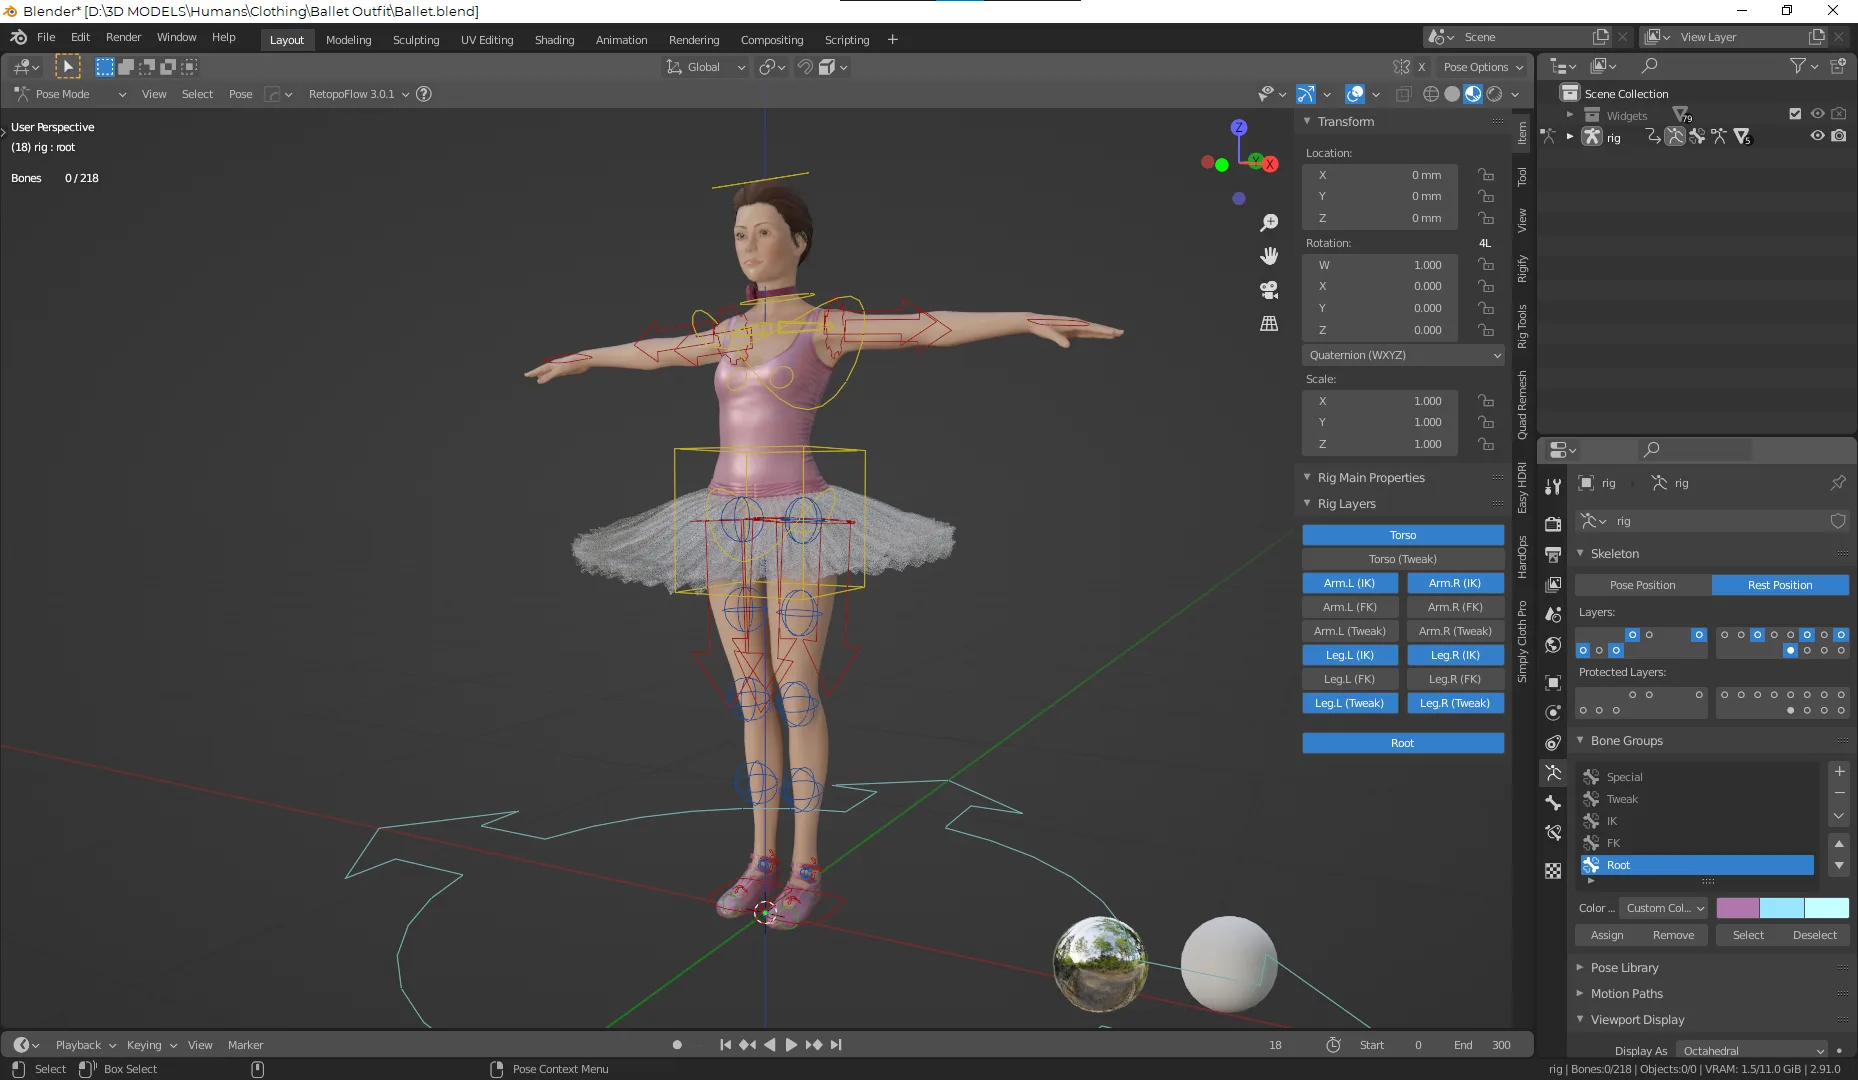
Task: Click the navigation gizmo Z axis
Action: coord(1239,127)
